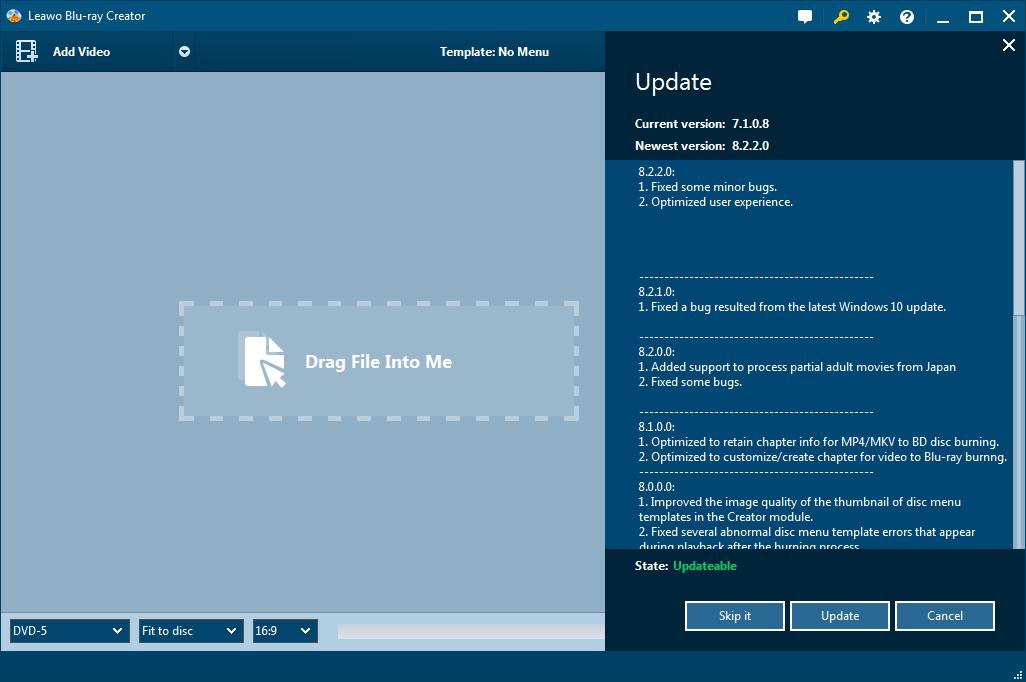Open the Fit to disc quality dropdown

click(x=191, y=631)
